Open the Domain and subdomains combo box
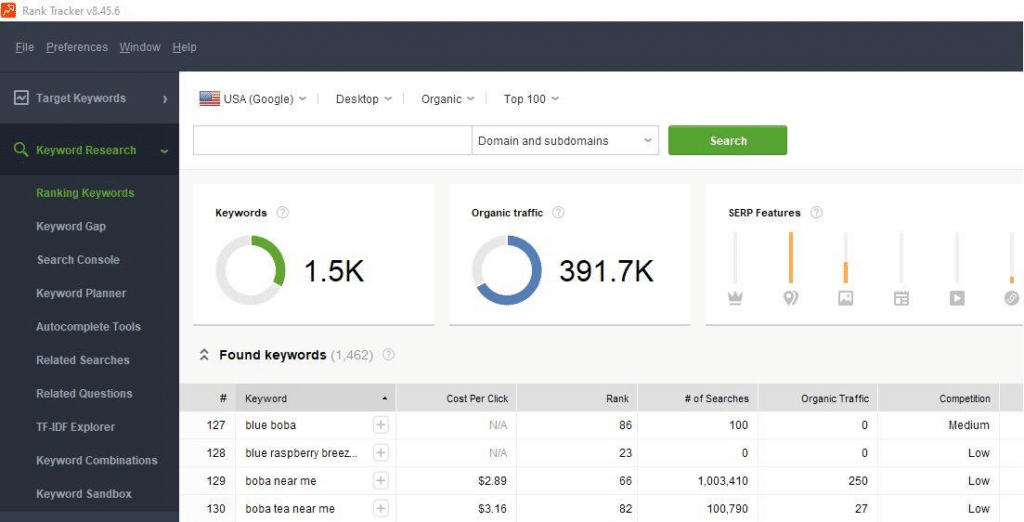 tap(565, 140)
